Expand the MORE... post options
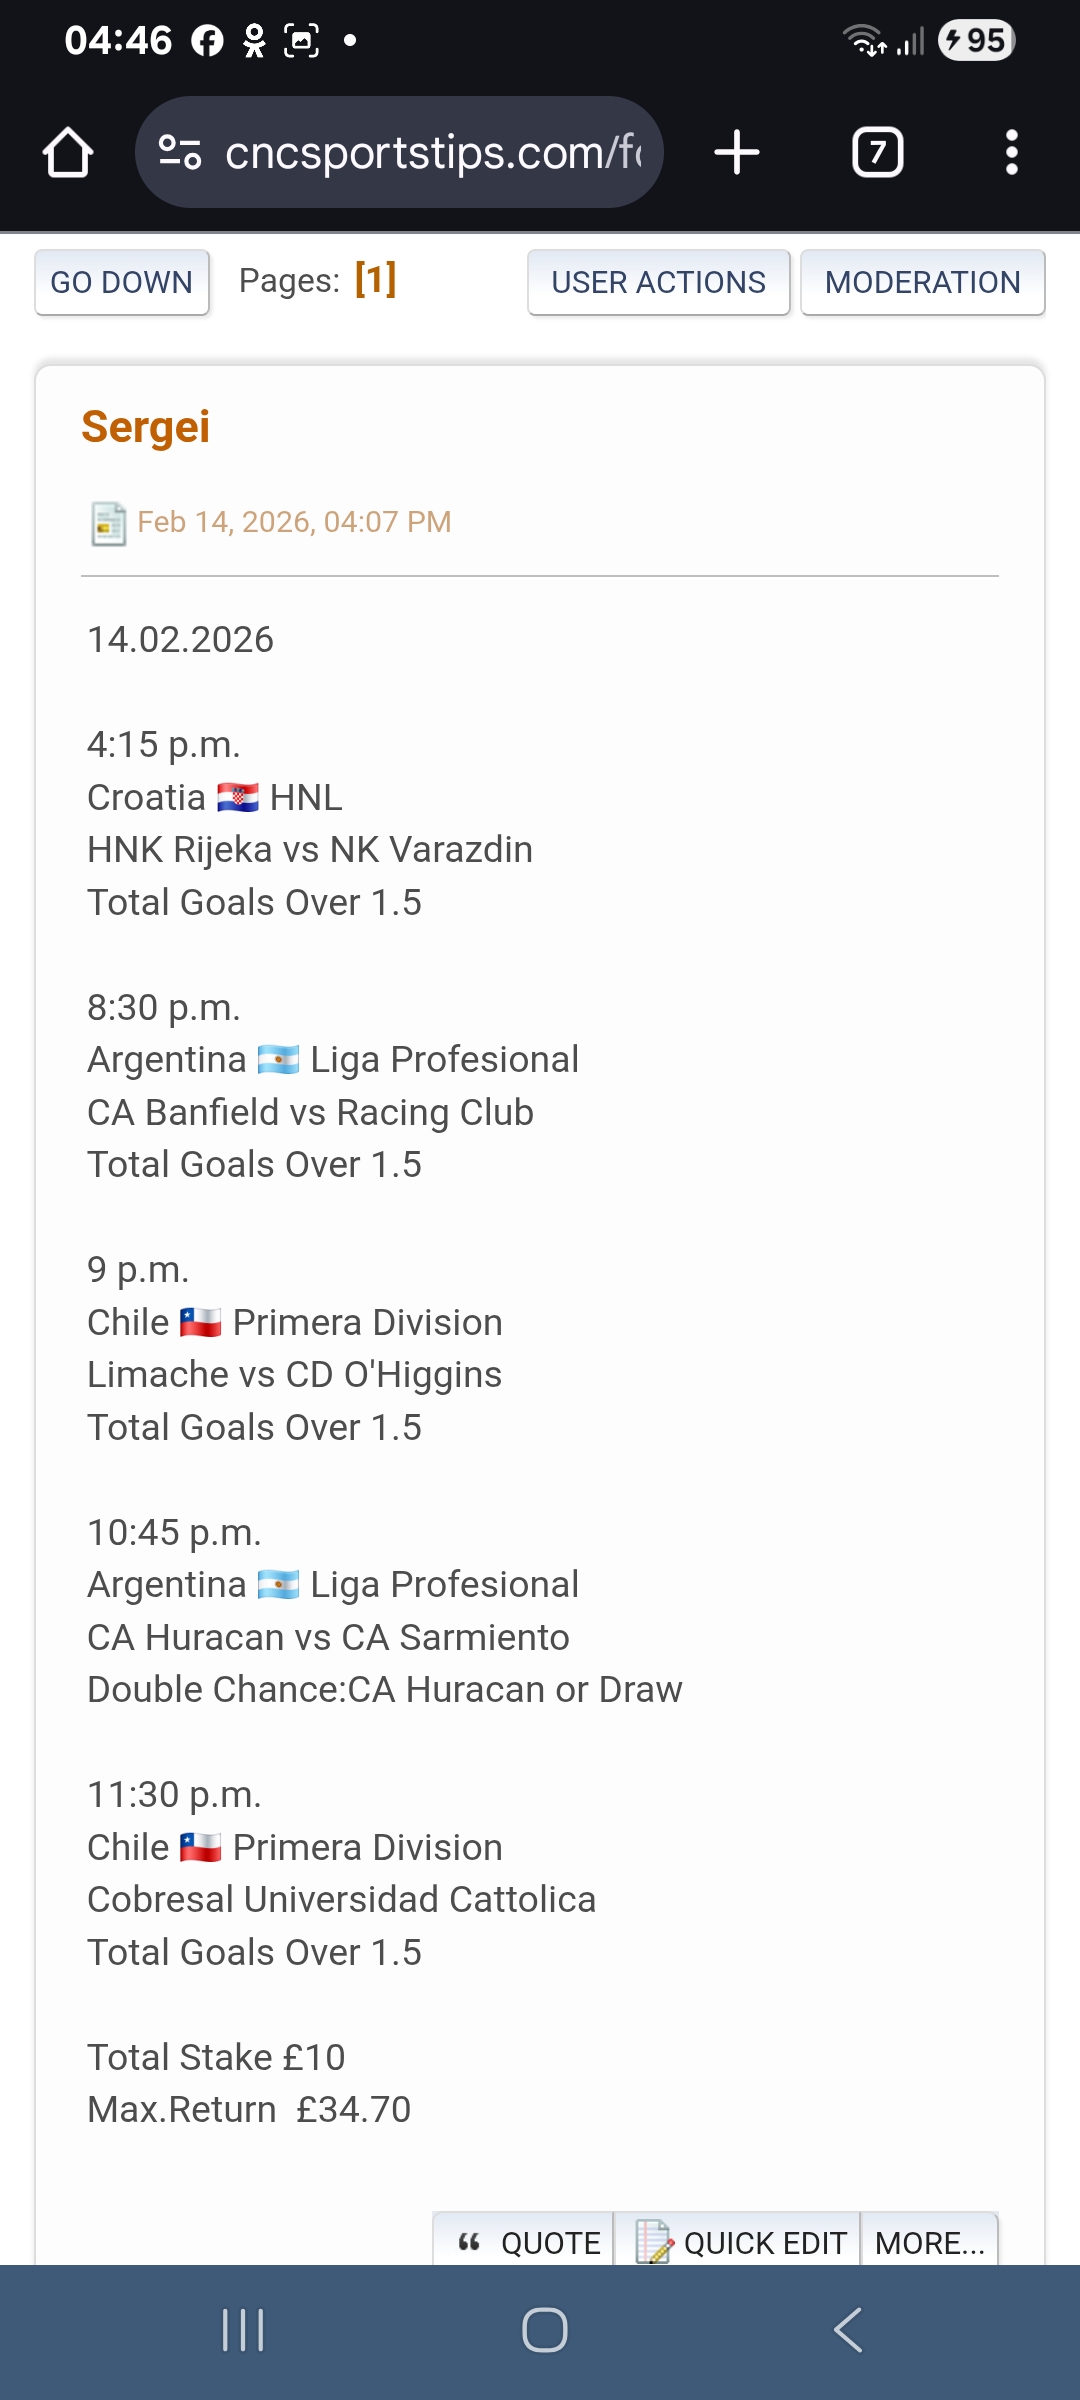1080x2400 pixels. [x=929, y=2243]
